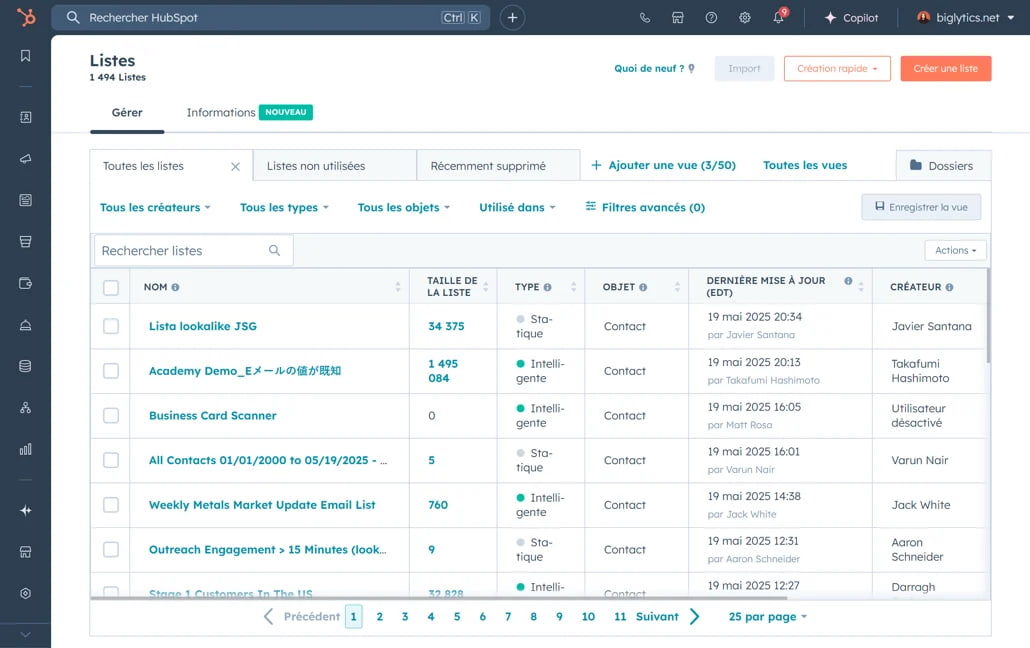Image resolution: width=1030 pixels, height=648 pixels.
Task: Open the bar chart reporting icon
Action: pos(26,450)
